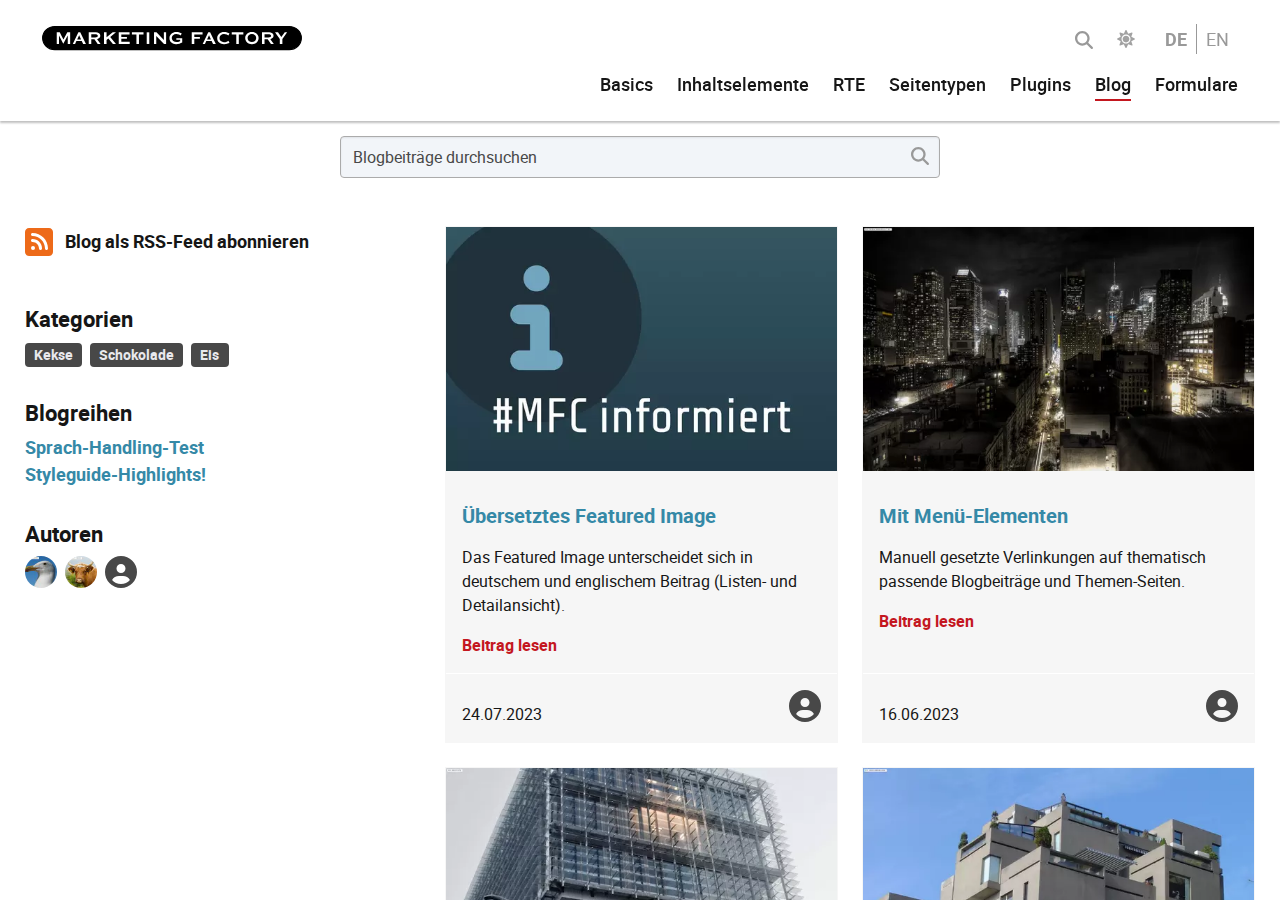
Task: Open site search magnifier icon in header
Action: (x=1084, y=40)
